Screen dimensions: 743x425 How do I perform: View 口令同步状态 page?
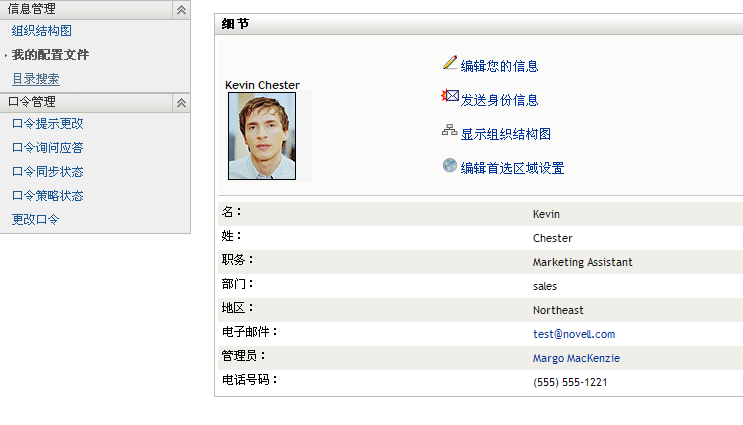(48, 172)
